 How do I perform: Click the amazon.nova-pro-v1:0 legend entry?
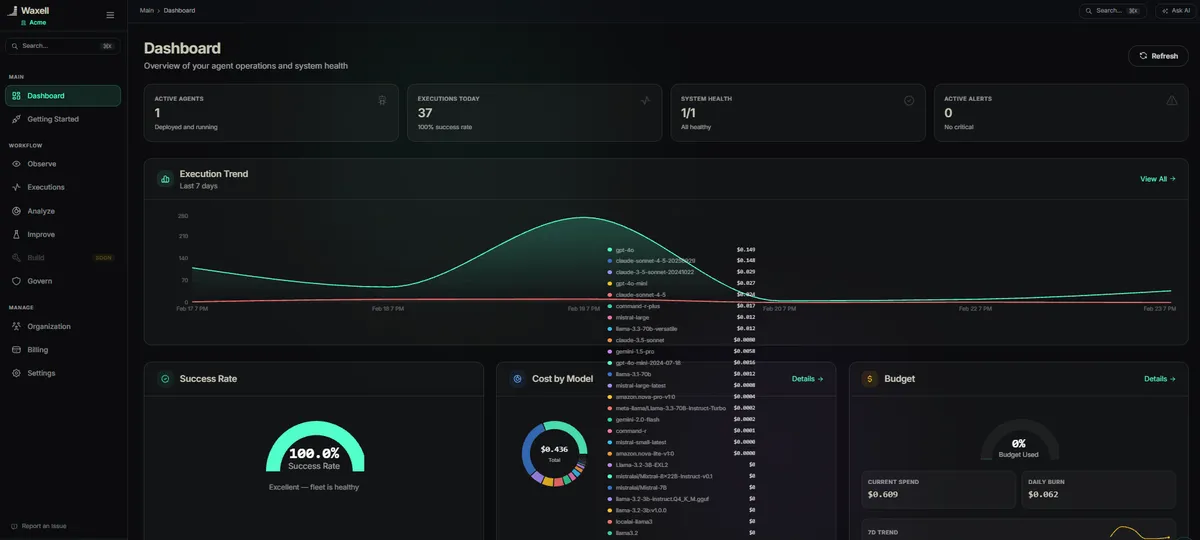click(x=645, y=396)
